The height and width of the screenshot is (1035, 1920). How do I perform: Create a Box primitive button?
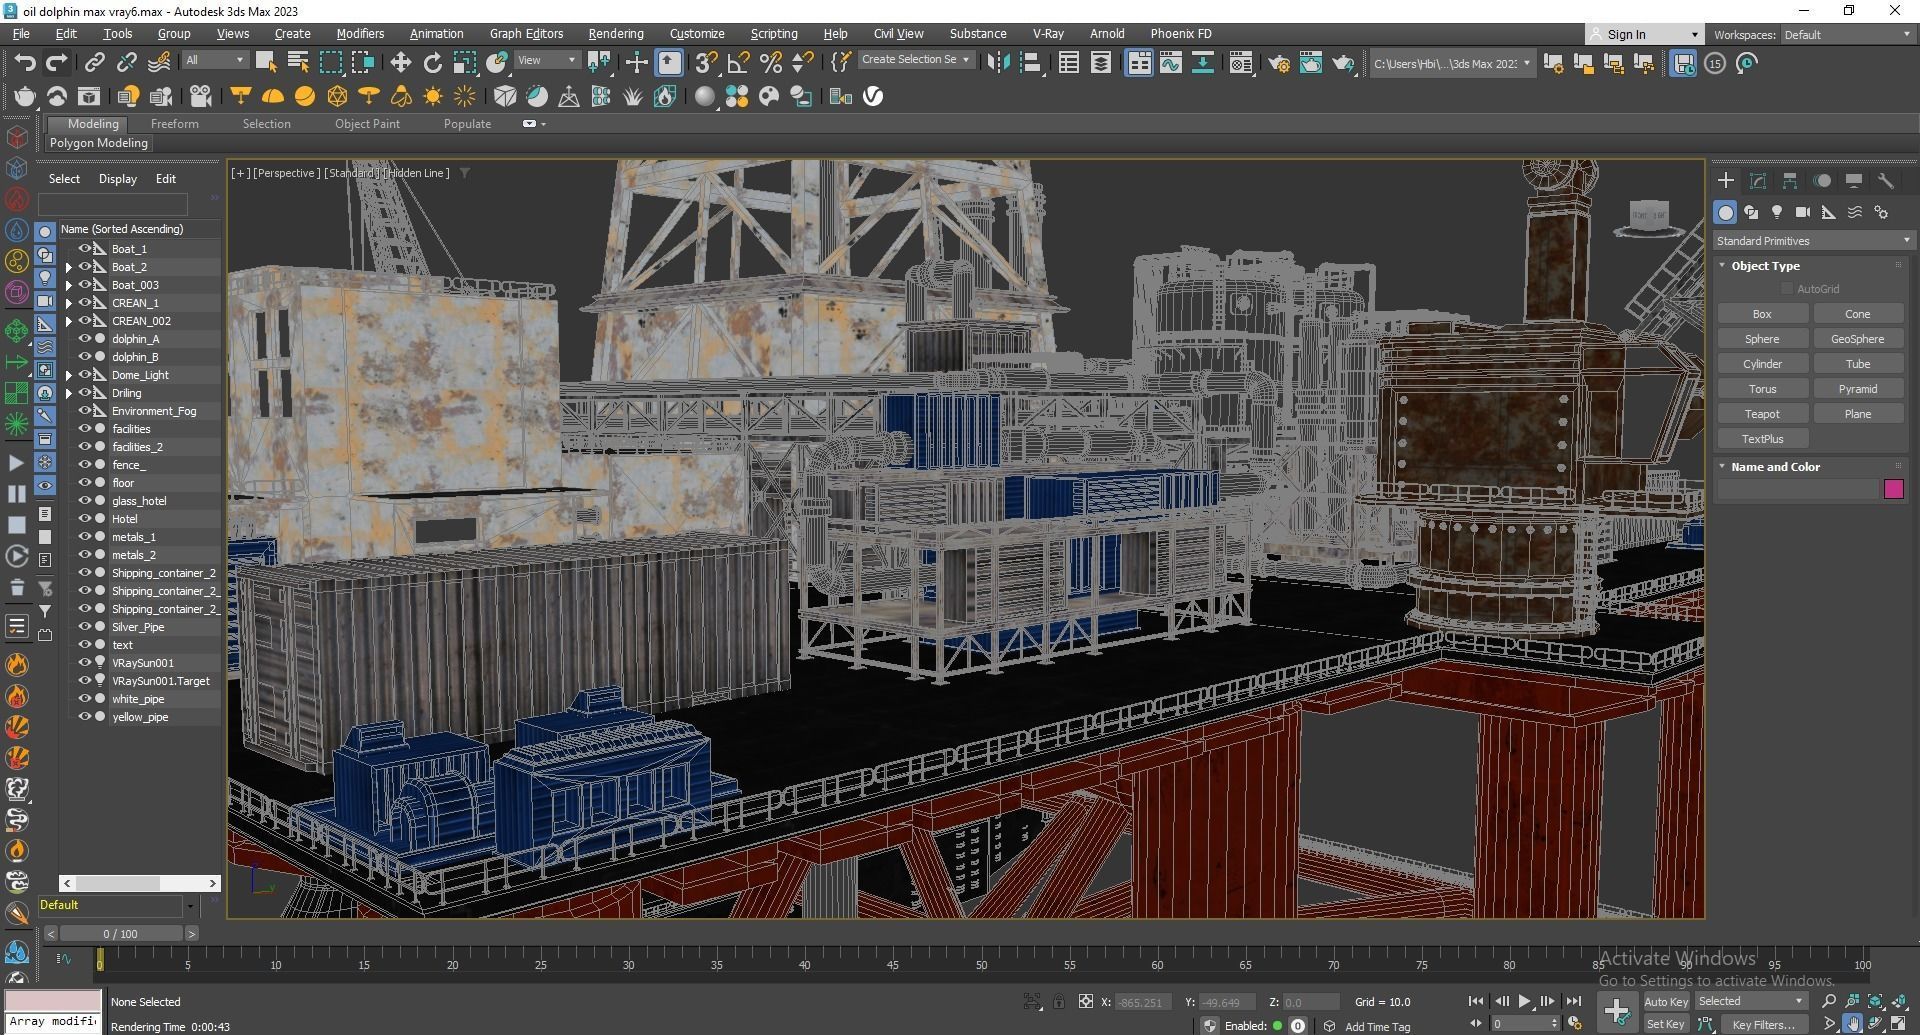click(1762, 314)
